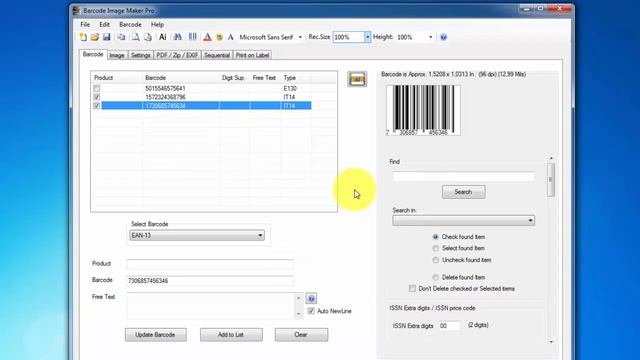This screenshot has width=640, height=360.
Task: Click the binoculars Find toolbar icon
Action: 178,37
